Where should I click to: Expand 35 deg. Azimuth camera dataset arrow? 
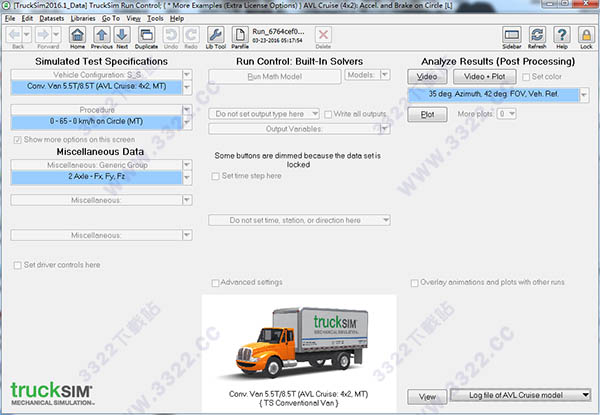[584, 94]
